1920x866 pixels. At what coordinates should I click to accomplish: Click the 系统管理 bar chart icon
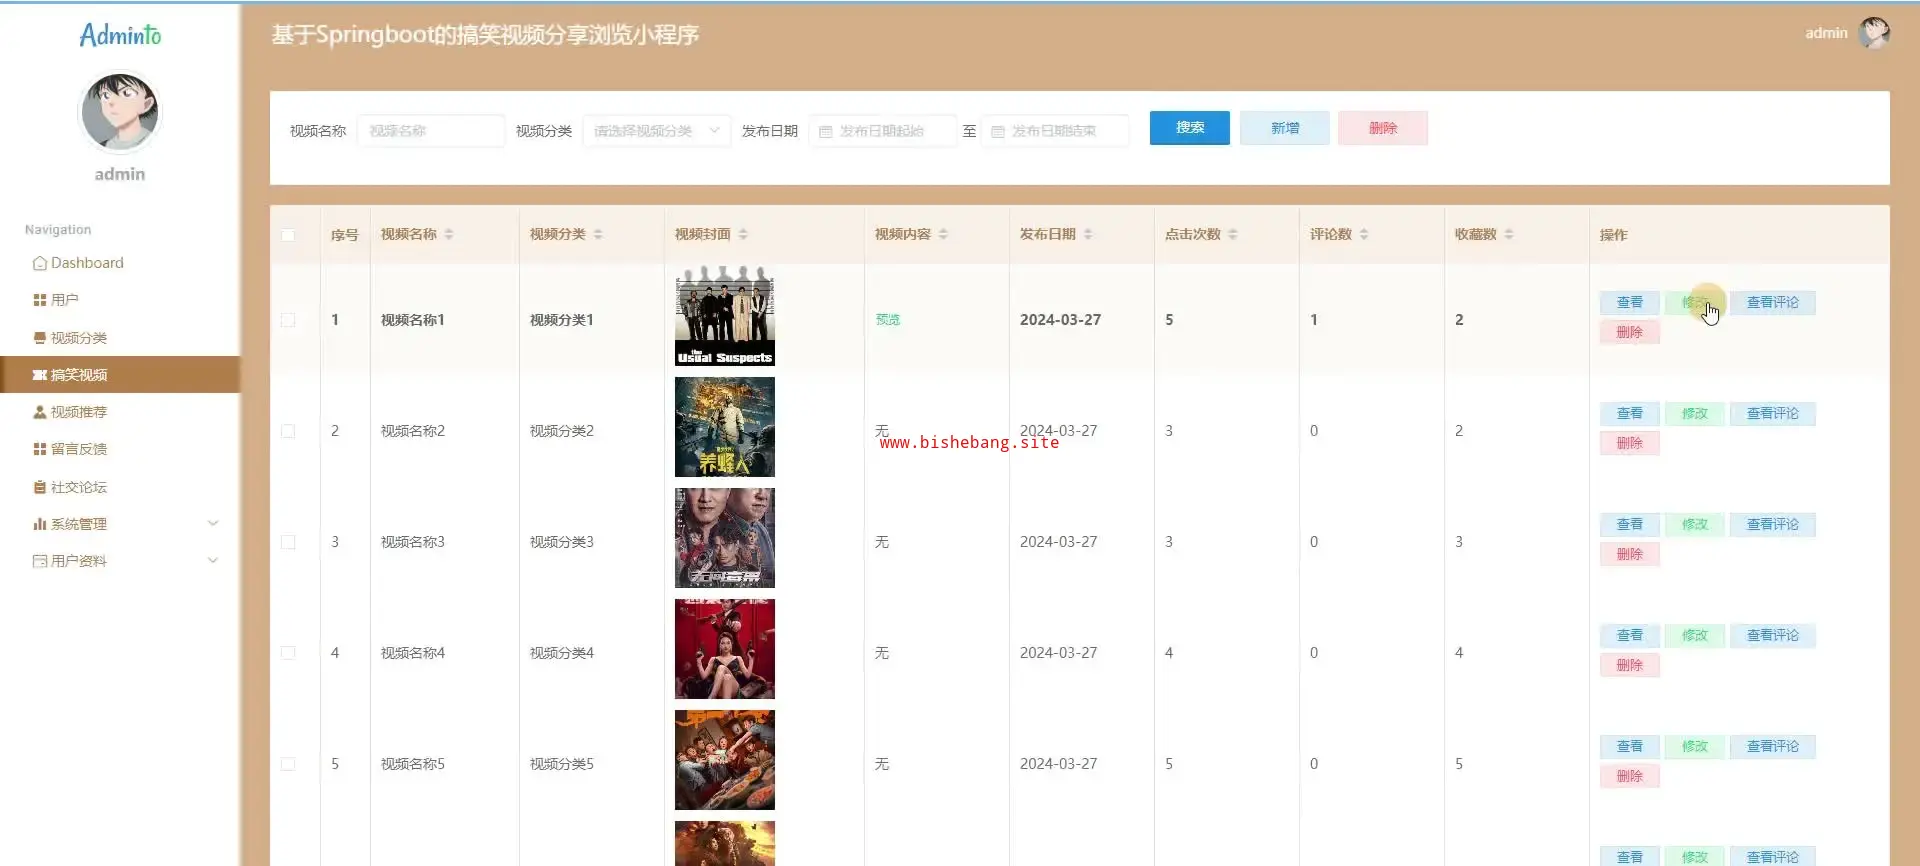40,524
